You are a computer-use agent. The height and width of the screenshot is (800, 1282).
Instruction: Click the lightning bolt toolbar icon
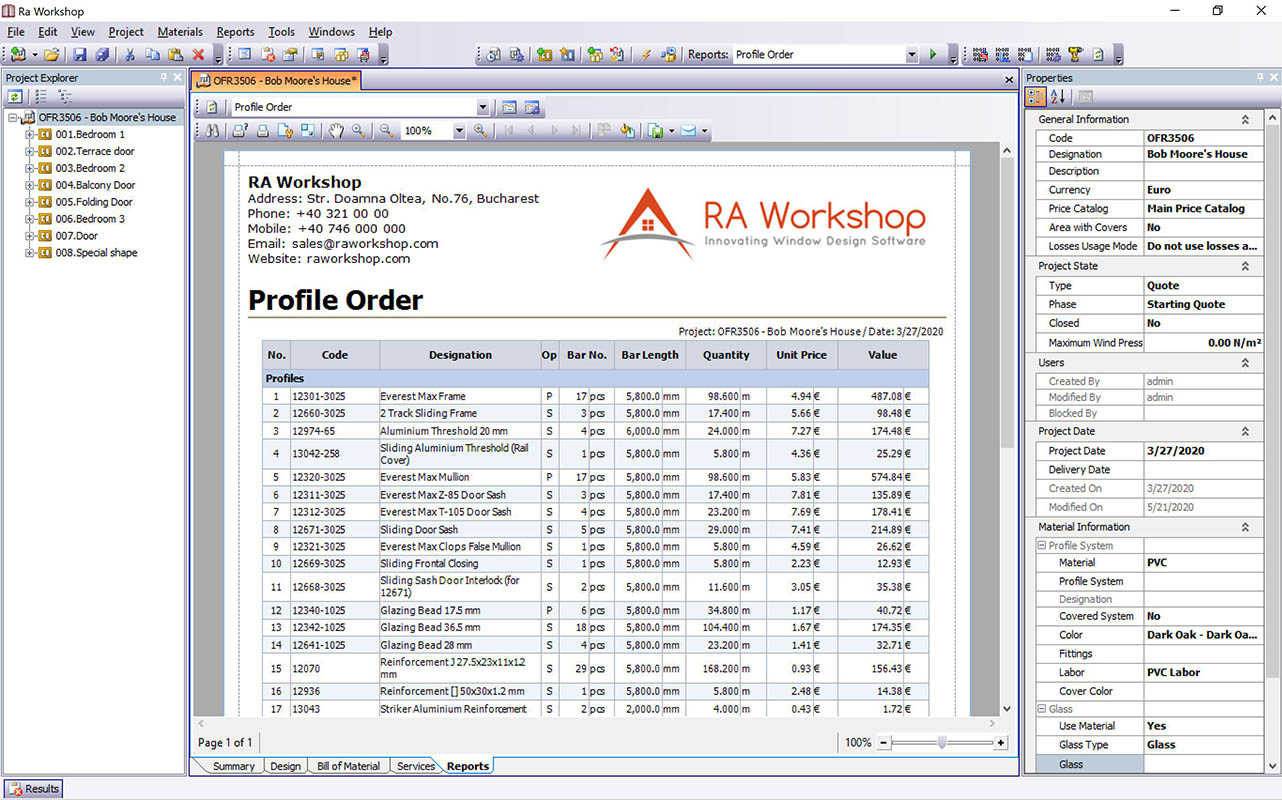click(646, 55)
